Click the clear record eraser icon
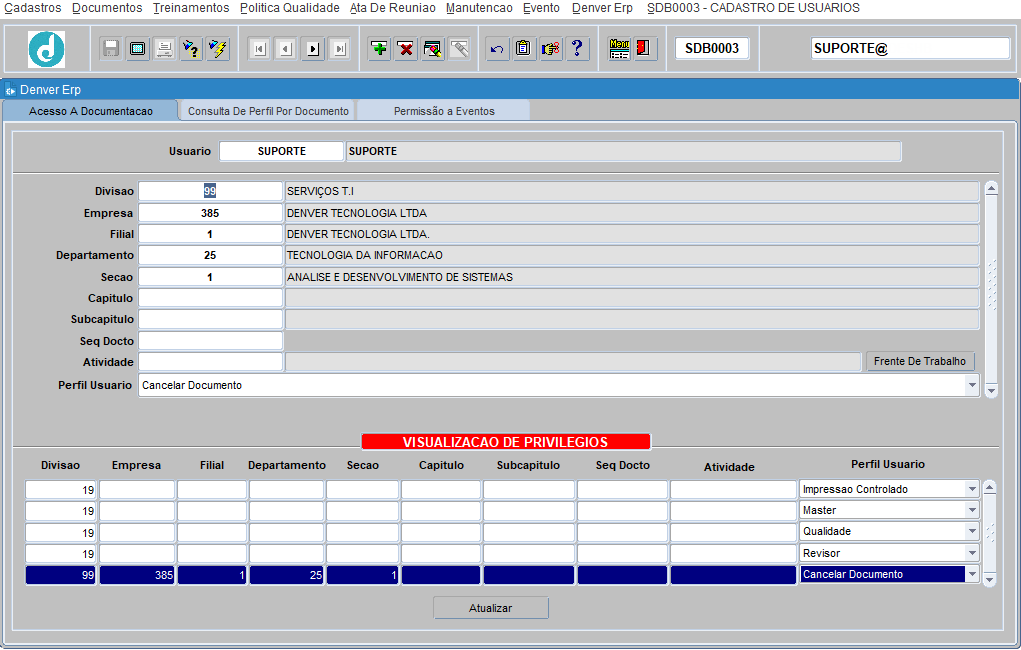This screenshot has height=650, width=1021. click(432, 49)
